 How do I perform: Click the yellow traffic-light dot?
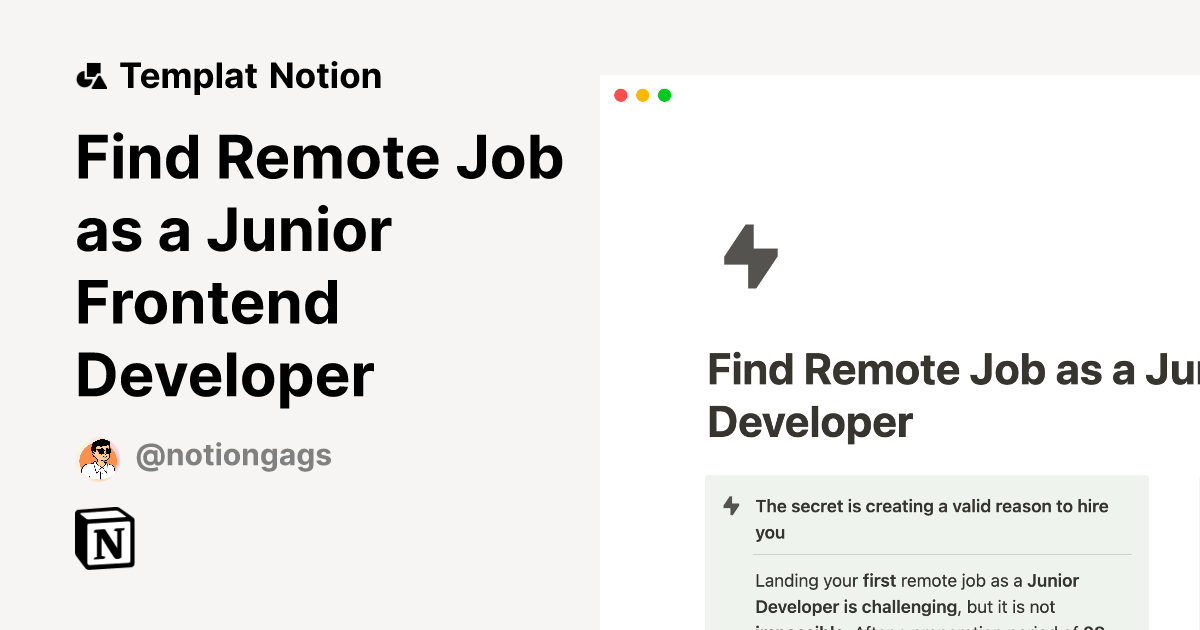[x=643, y=95]
